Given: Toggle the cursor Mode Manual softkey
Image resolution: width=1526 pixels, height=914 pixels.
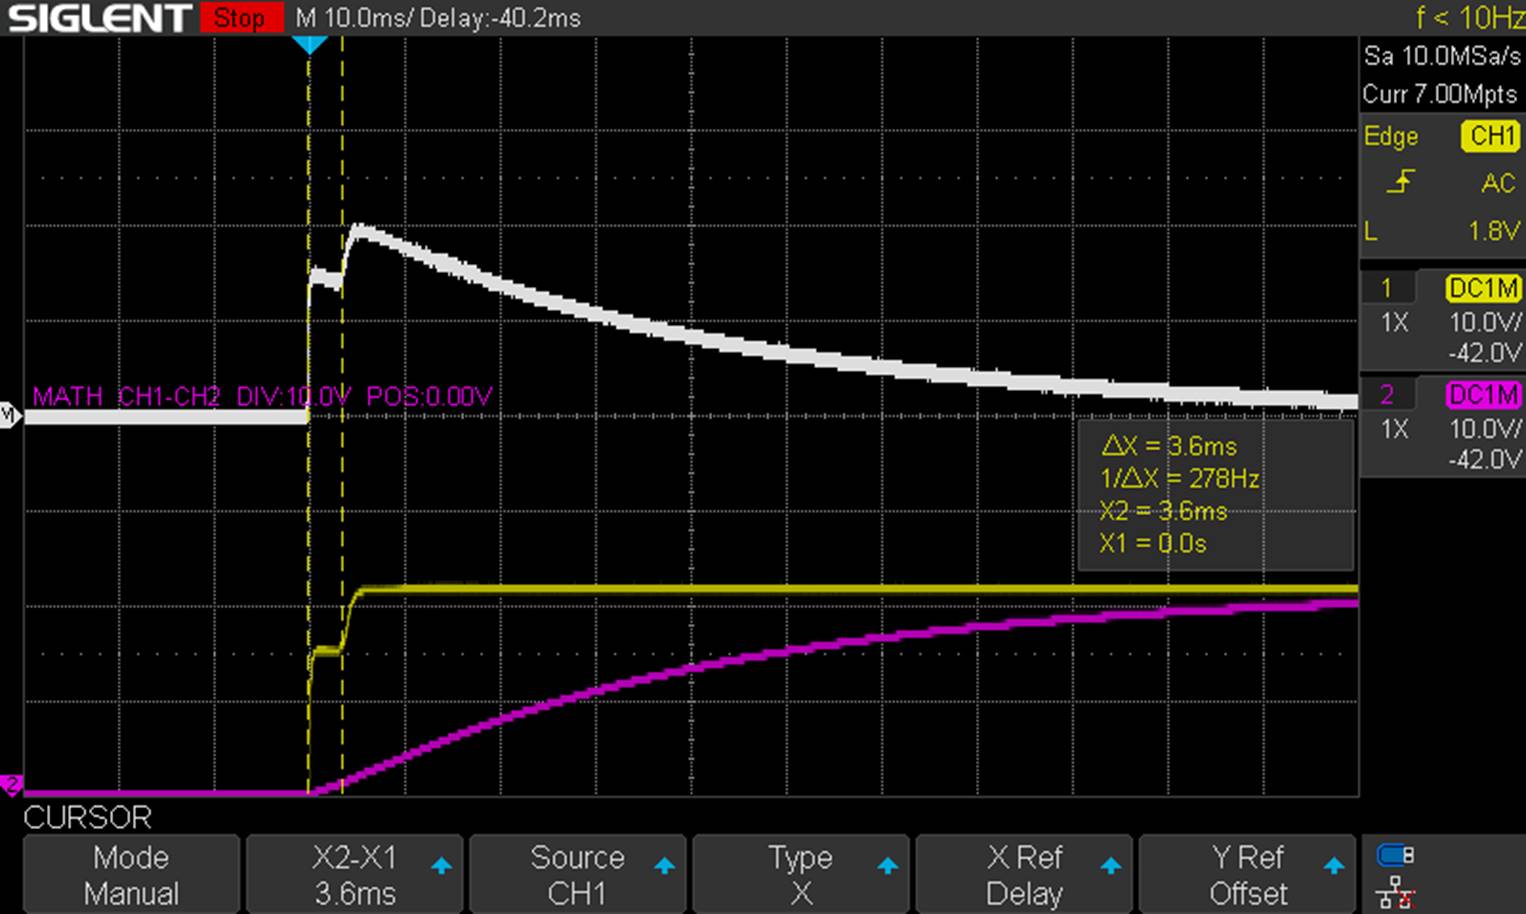Looking at the screenshot, I should (131, 874).
